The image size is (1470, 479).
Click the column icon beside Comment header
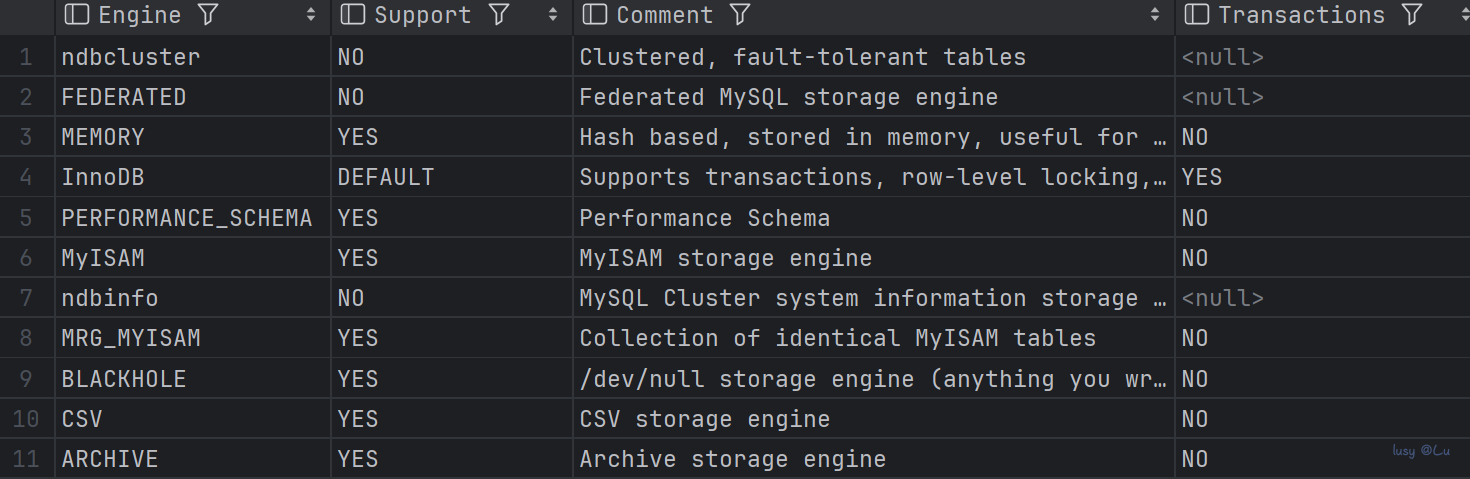(x=595, y=15)
